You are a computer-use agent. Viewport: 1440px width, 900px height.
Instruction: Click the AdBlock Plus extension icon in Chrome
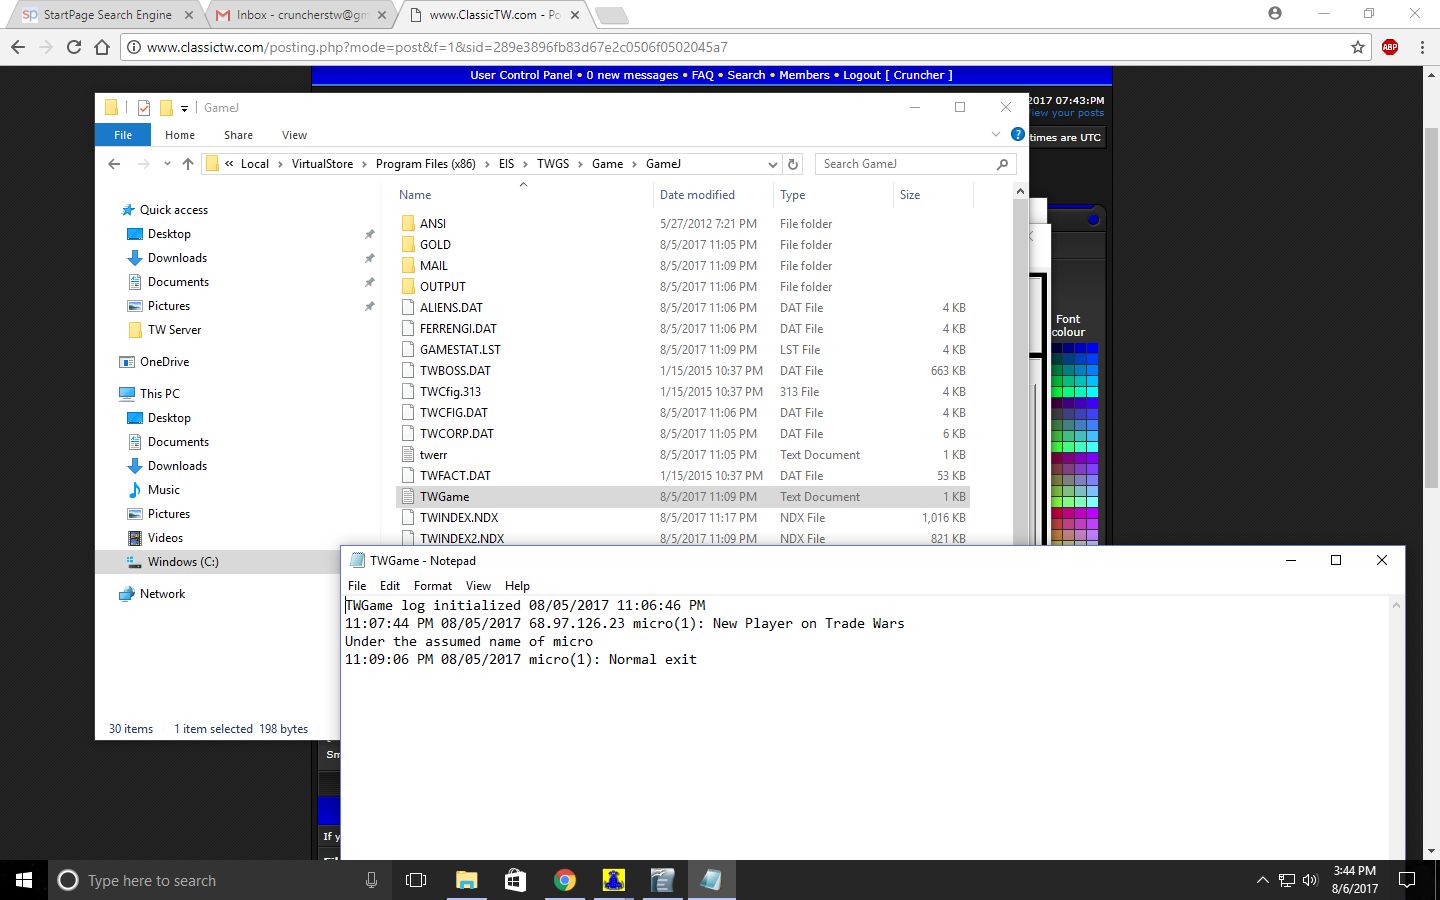coord(1389,46)
